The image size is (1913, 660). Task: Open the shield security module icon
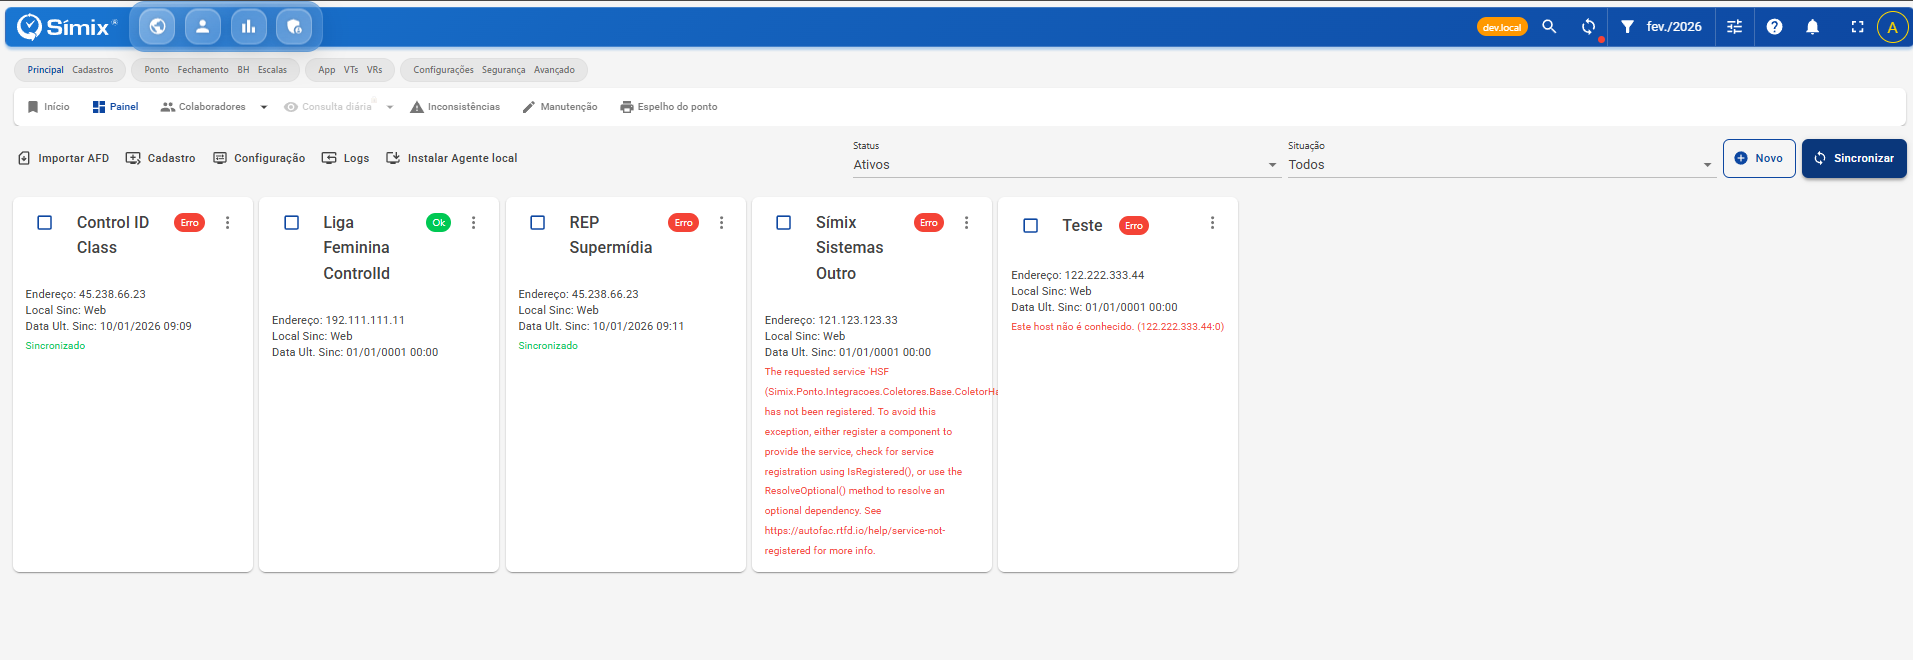(294, 27)
